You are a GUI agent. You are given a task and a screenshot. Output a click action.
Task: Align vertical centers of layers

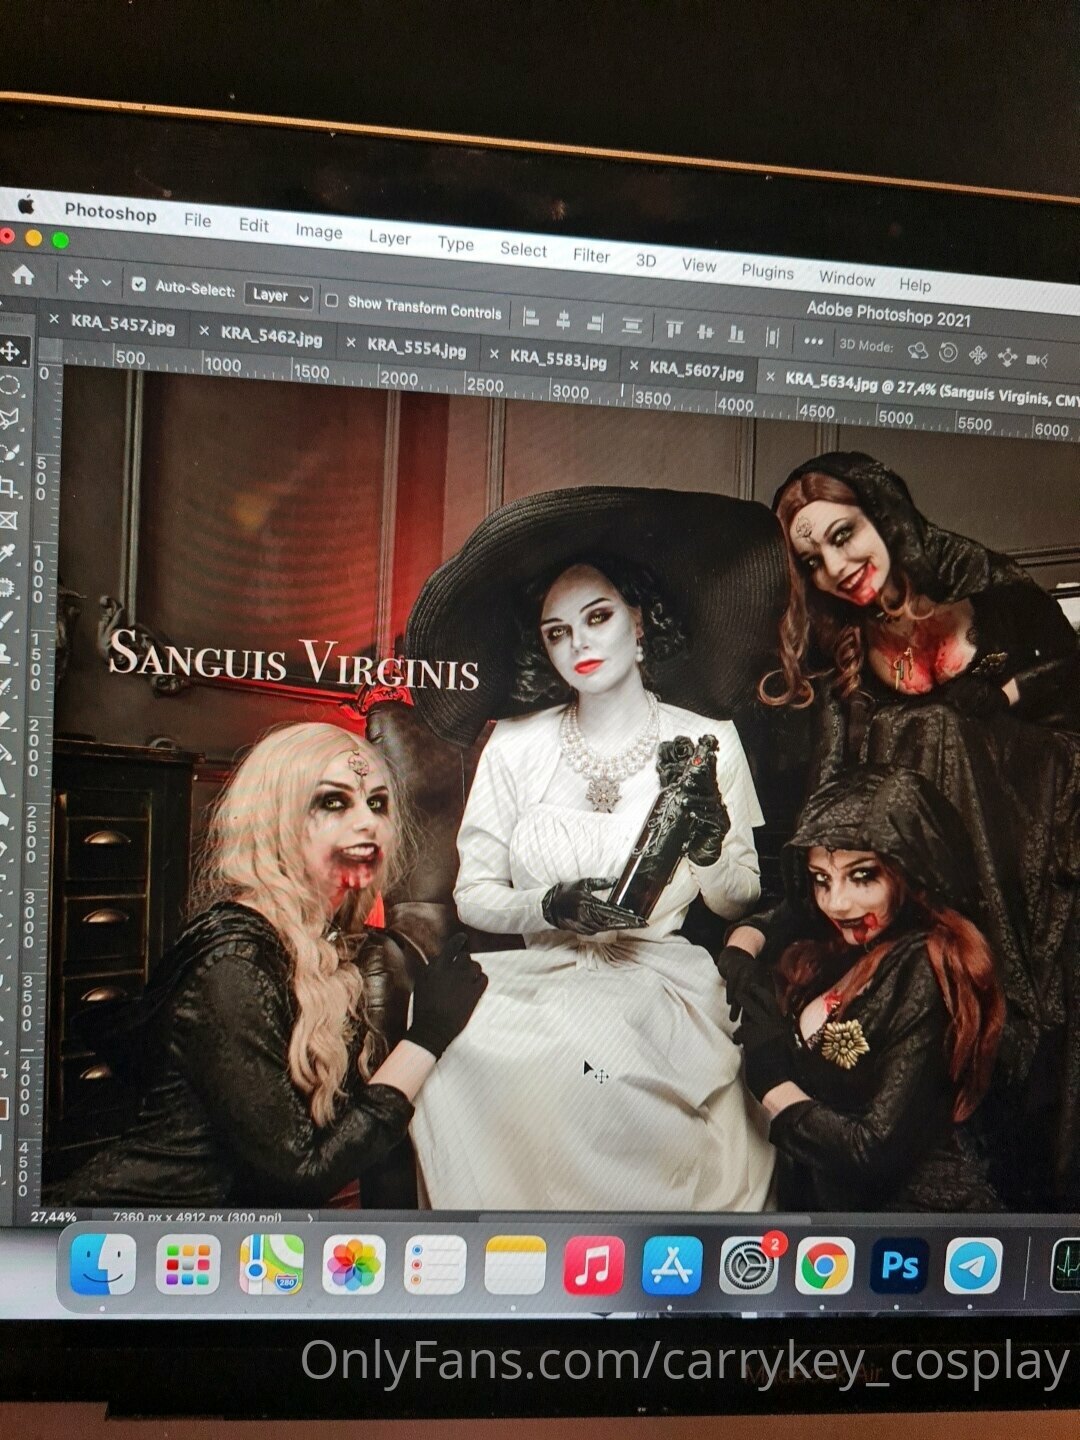click(x=706, y=331)
